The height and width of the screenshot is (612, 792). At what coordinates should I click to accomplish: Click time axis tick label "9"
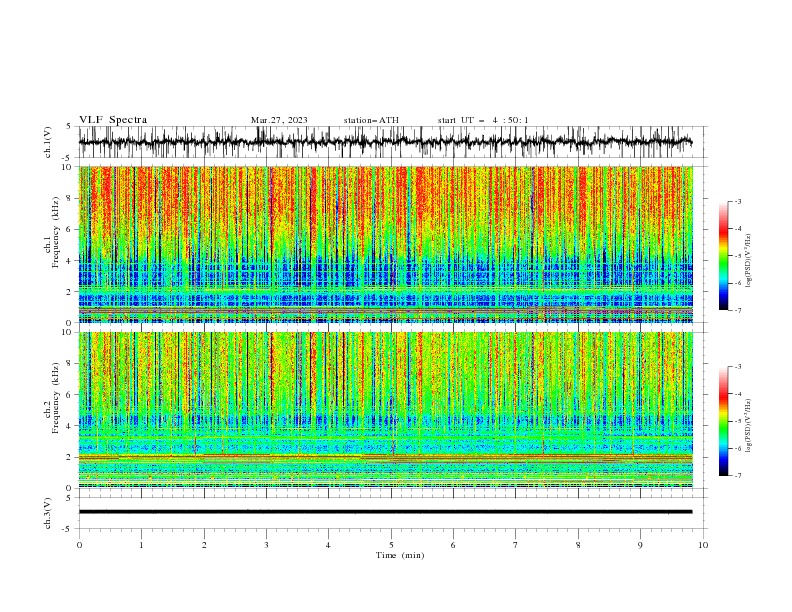[x=640, y=545]
